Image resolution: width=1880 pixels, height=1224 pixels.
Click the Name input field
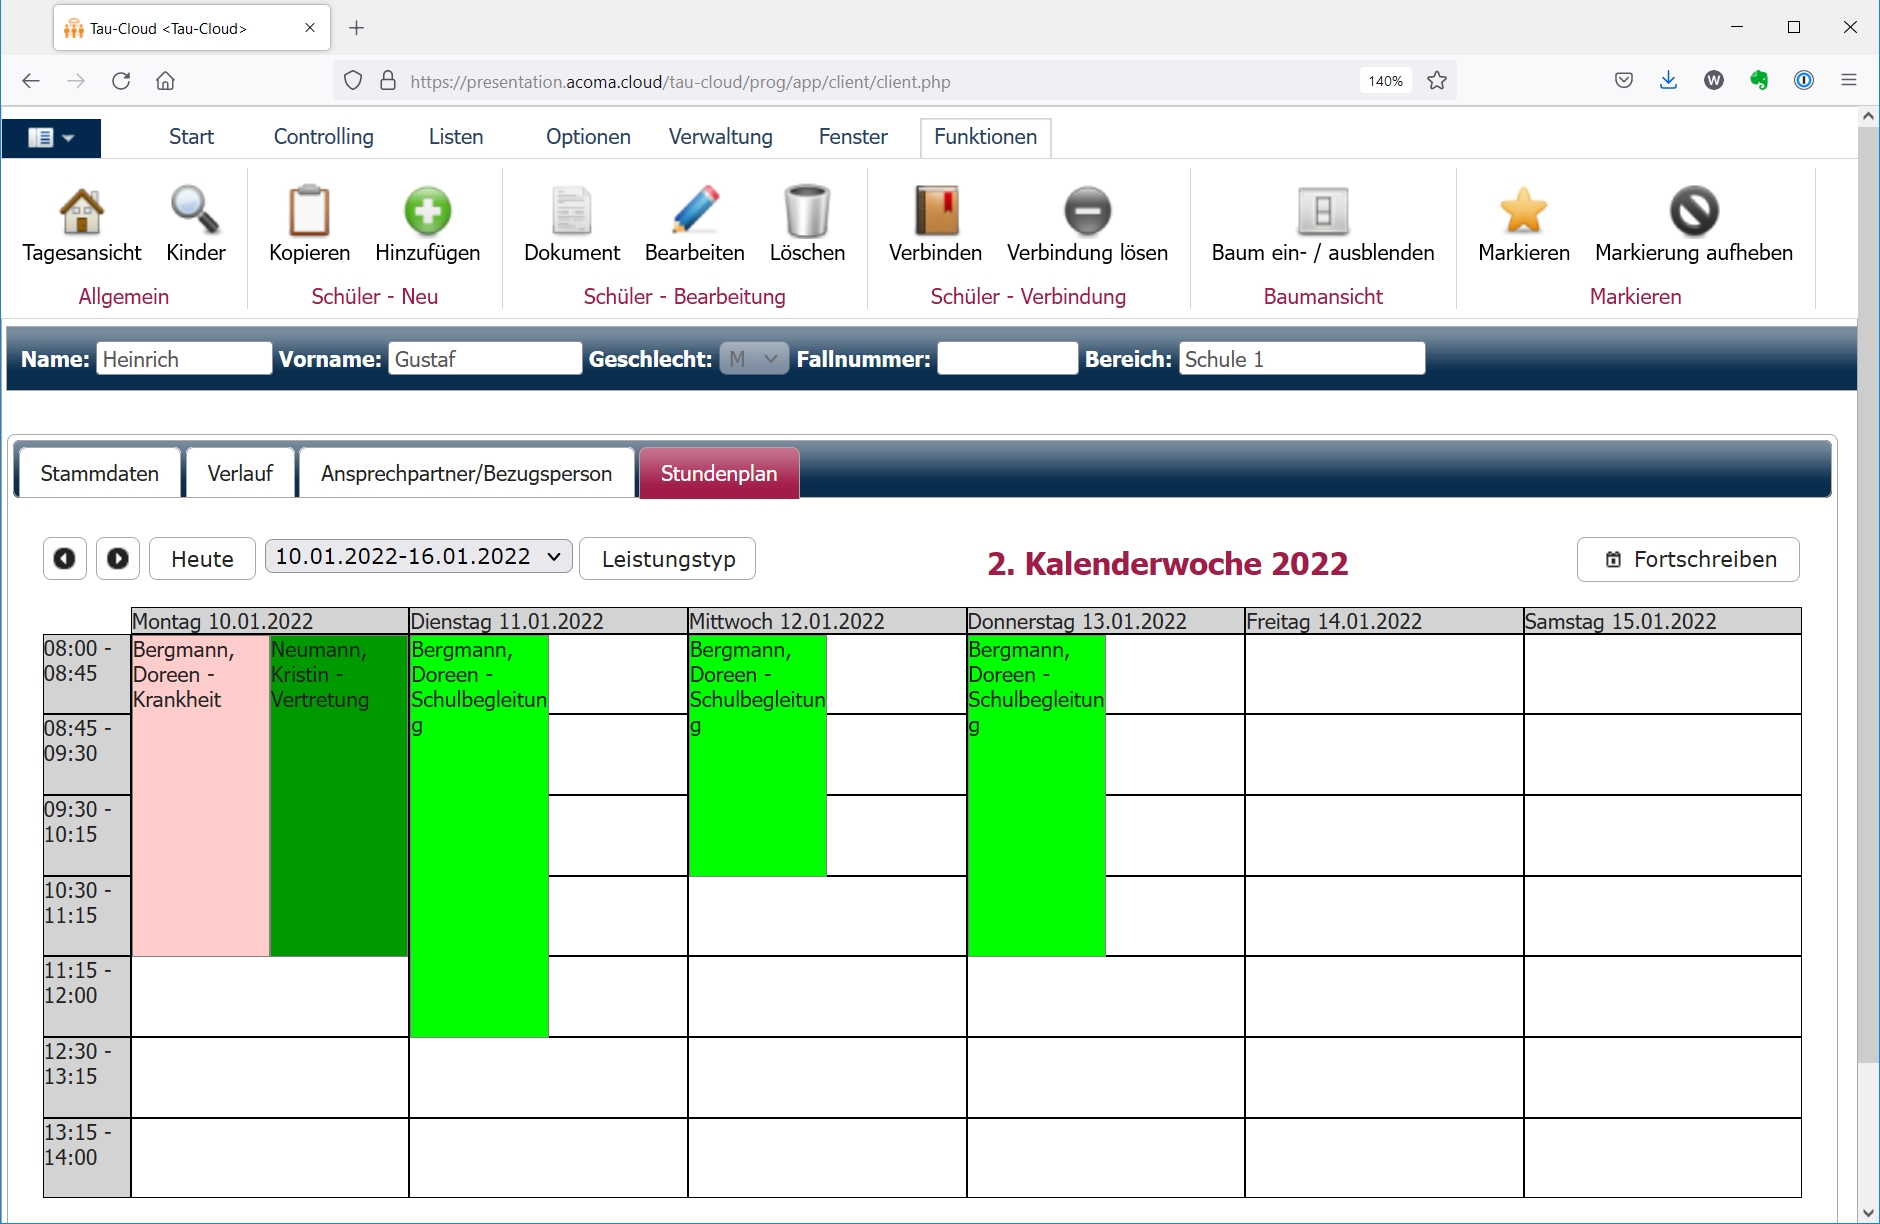tap(184, 359)
